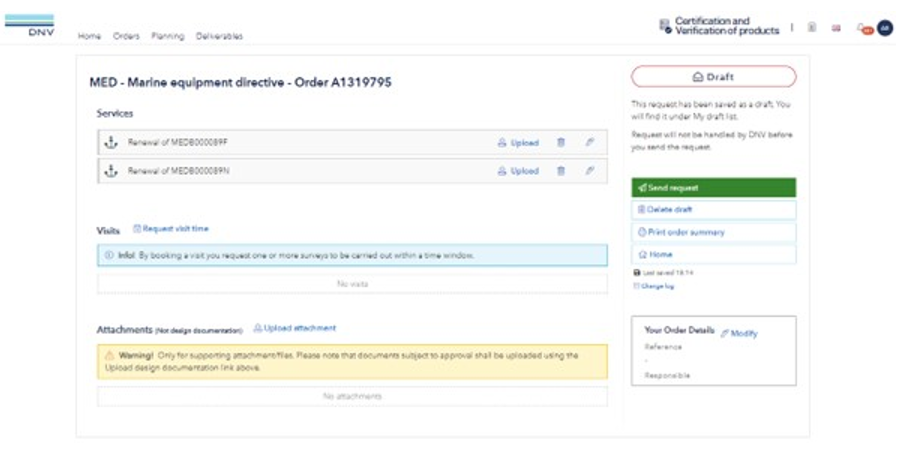
Task: Go to the Planning menu
Action: (167, 36)
